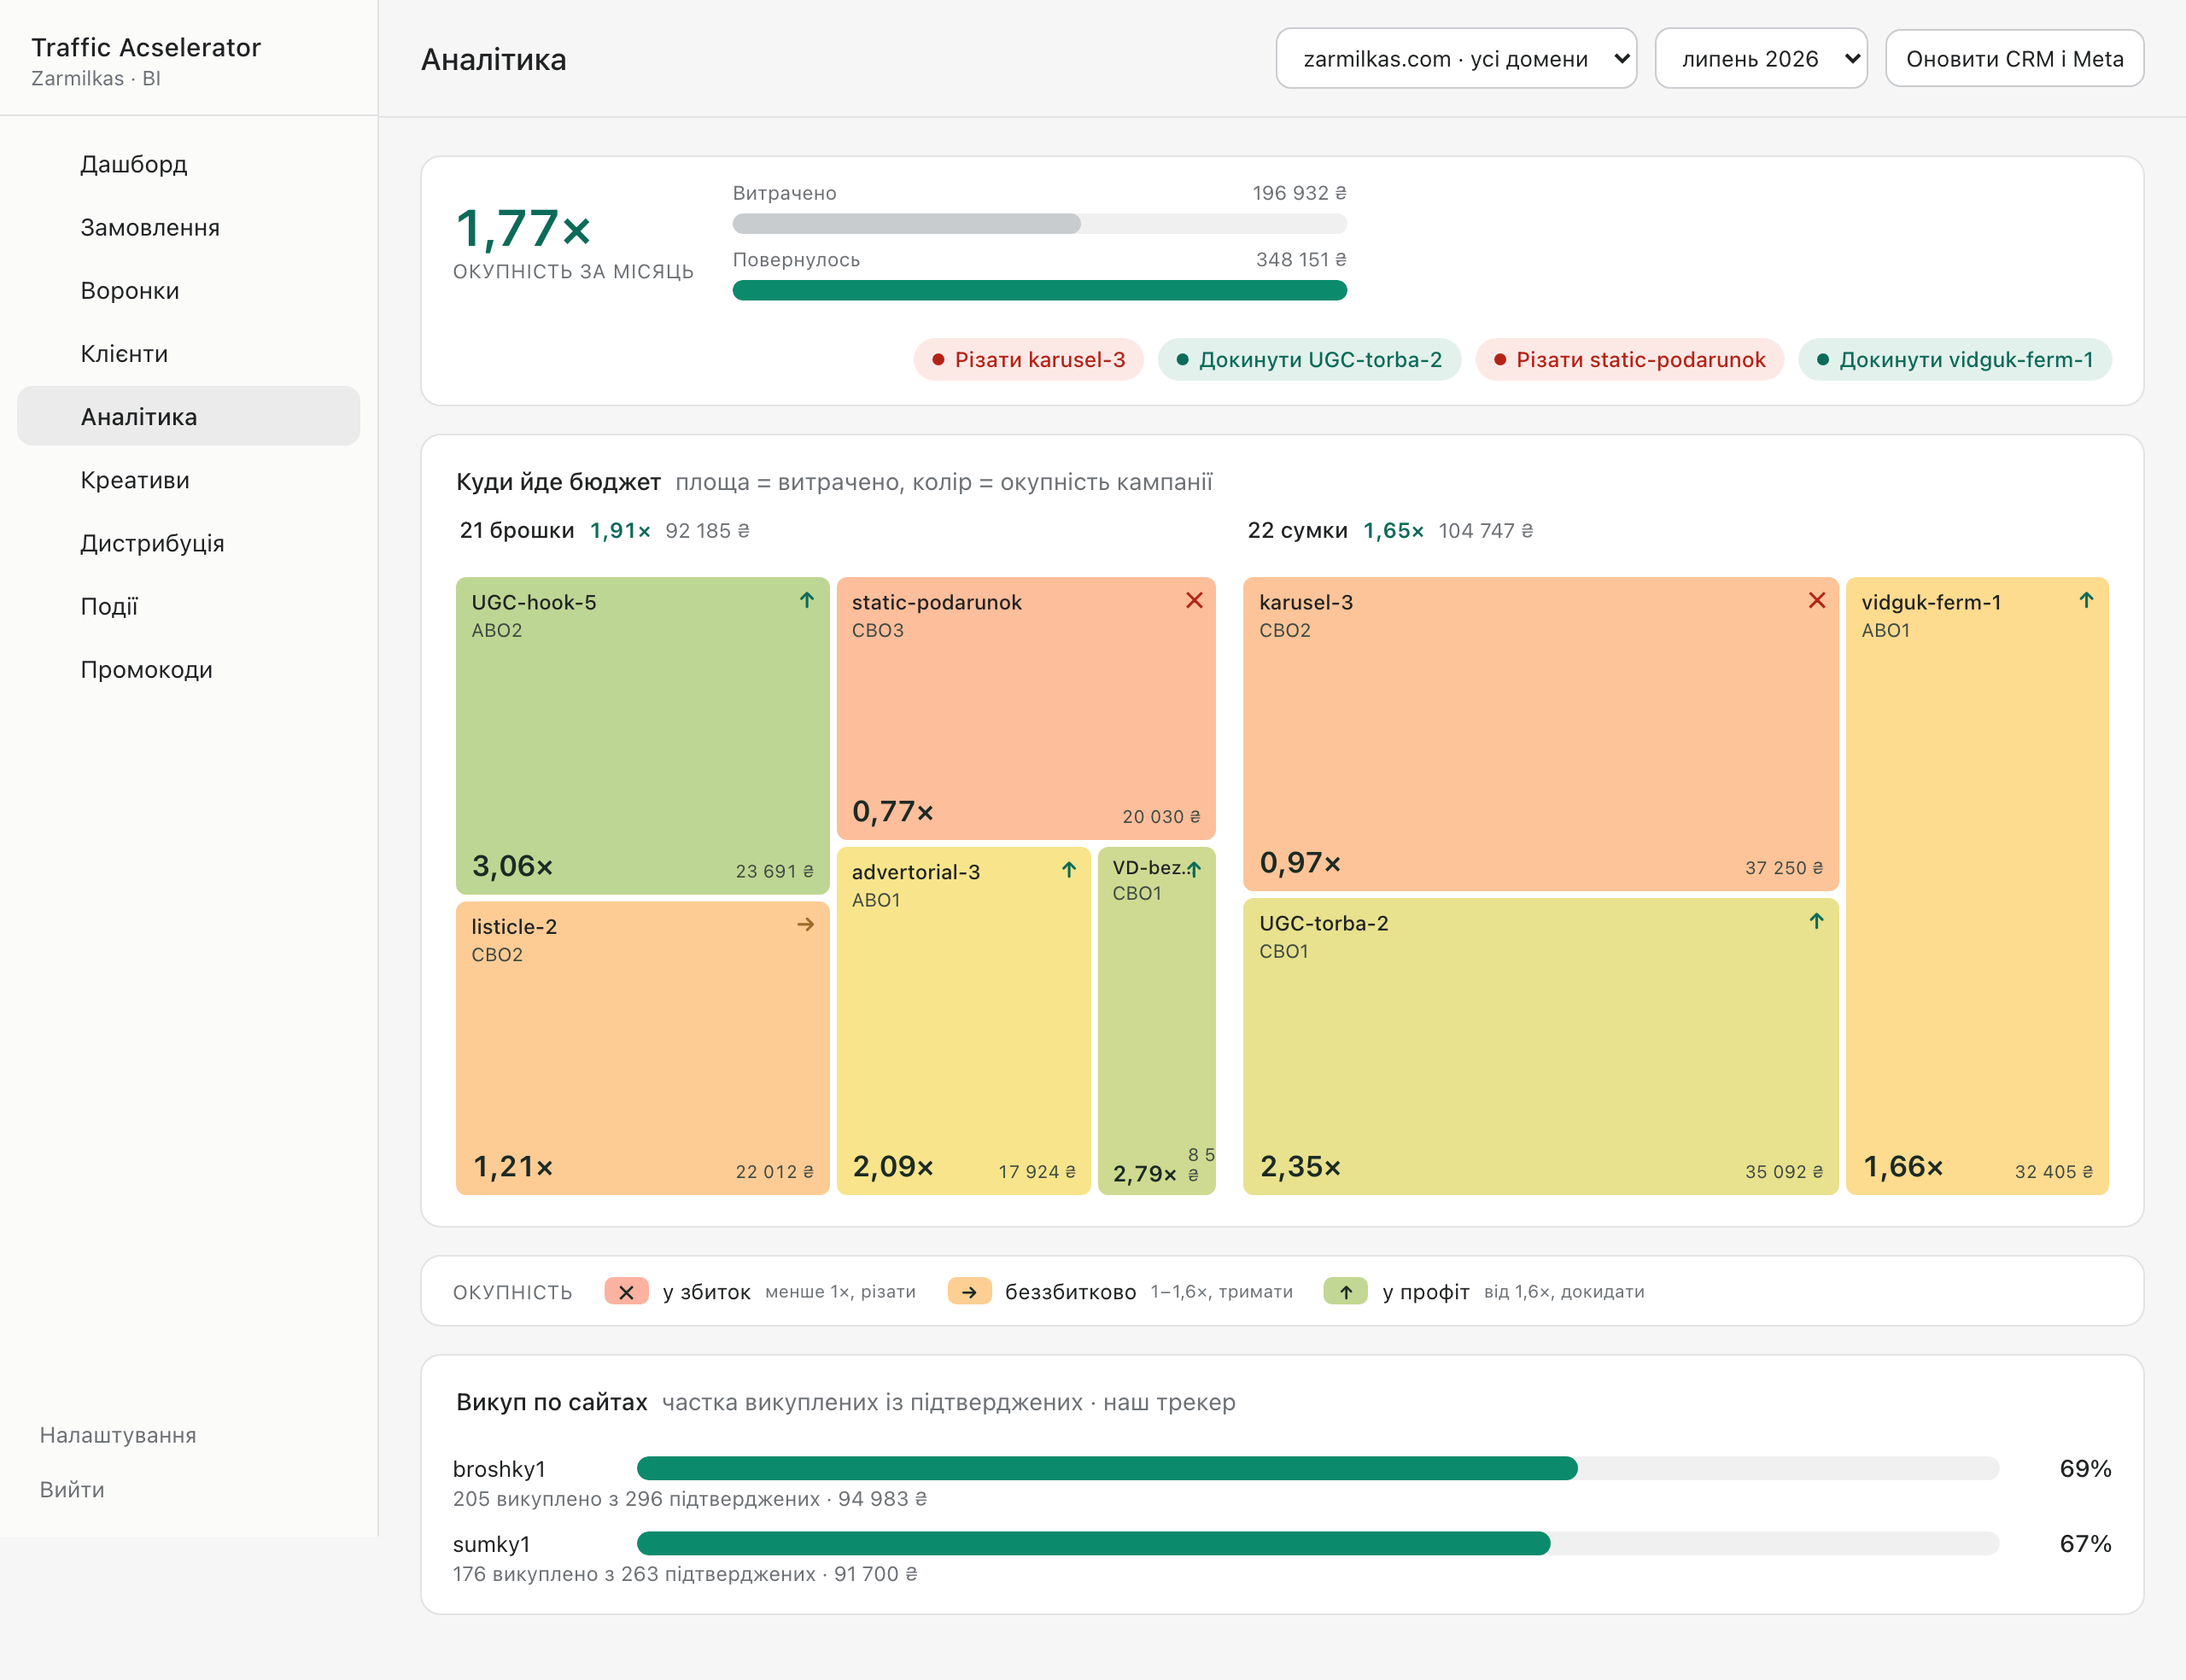Click the right arrow icon on listicle-2 tile
This screenshot has width=2186, height=1680.
click(806, 925)
